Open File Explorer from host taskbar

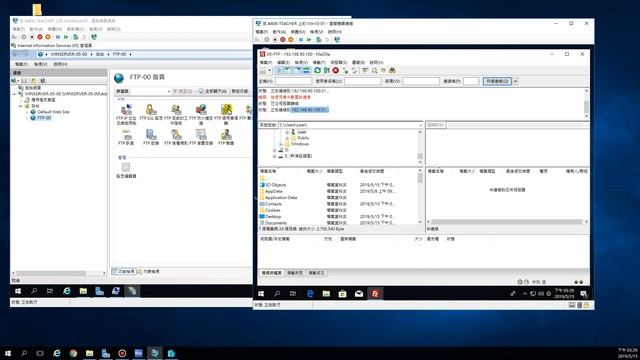(x=89, y=353)
